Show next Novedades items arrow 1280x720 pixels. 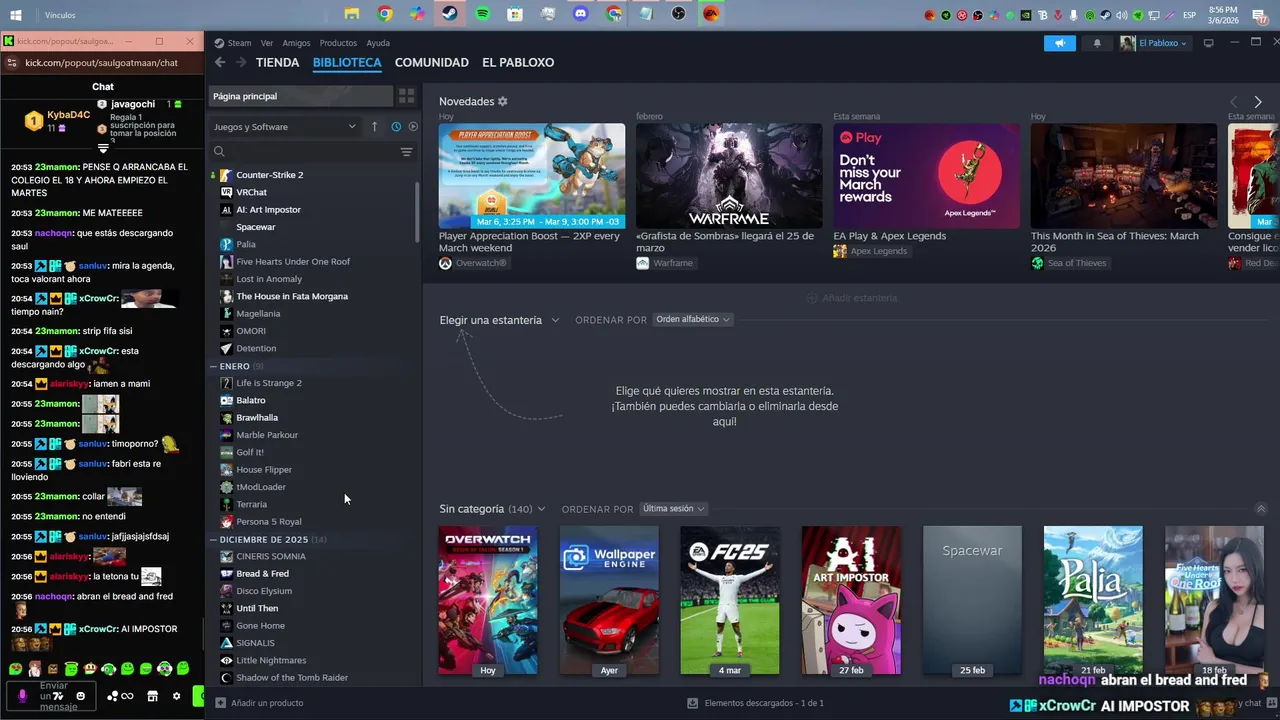(x=1258, y=102)
